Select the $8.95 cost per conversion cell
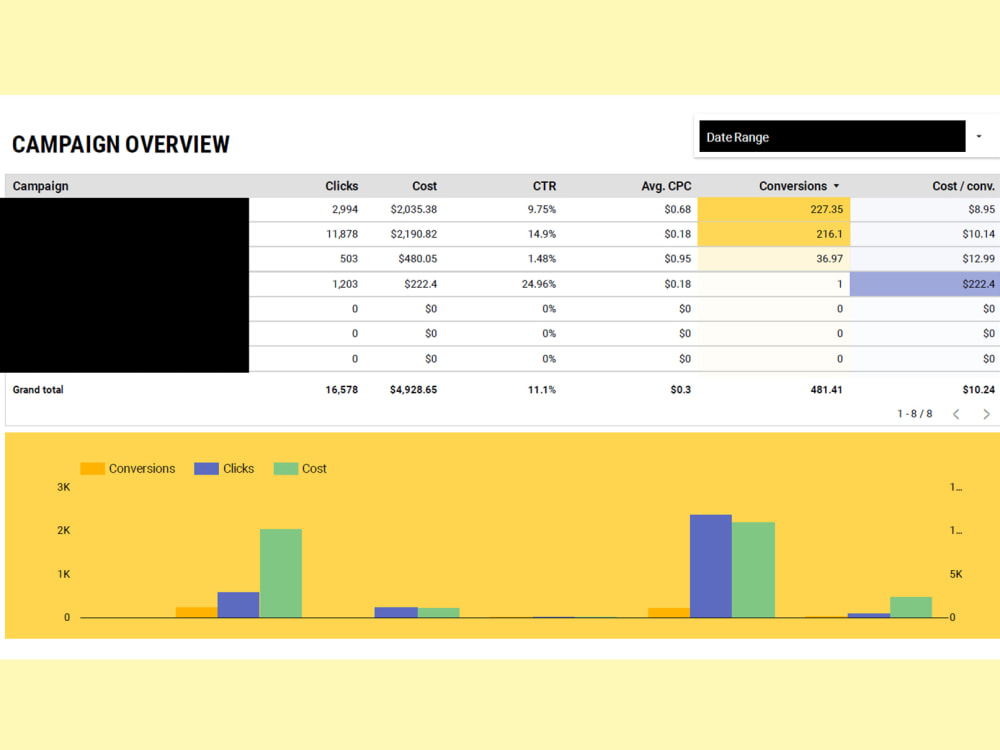Viewport: 1000px width, 750px height. point(981,209)
